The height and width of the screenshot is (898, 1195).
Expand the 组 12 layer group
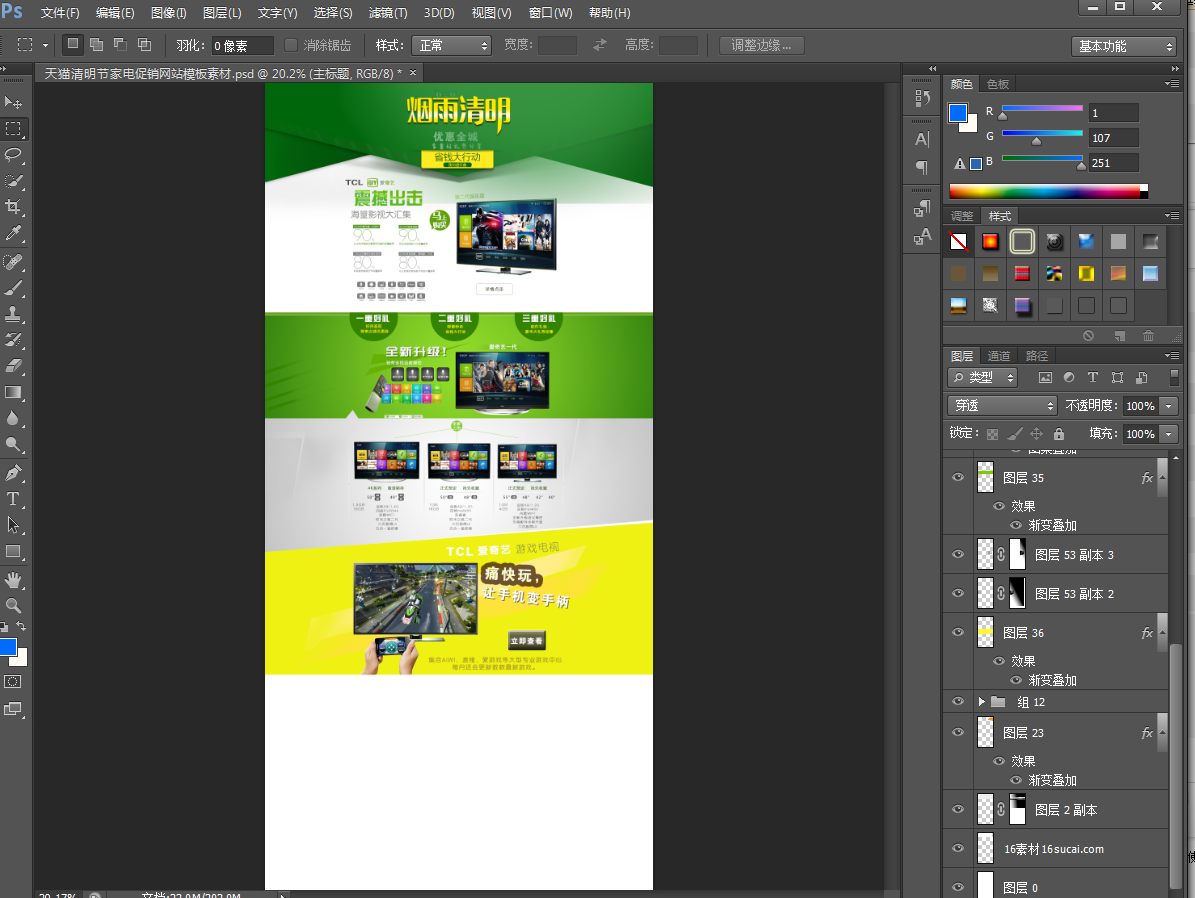click(982, 702)
